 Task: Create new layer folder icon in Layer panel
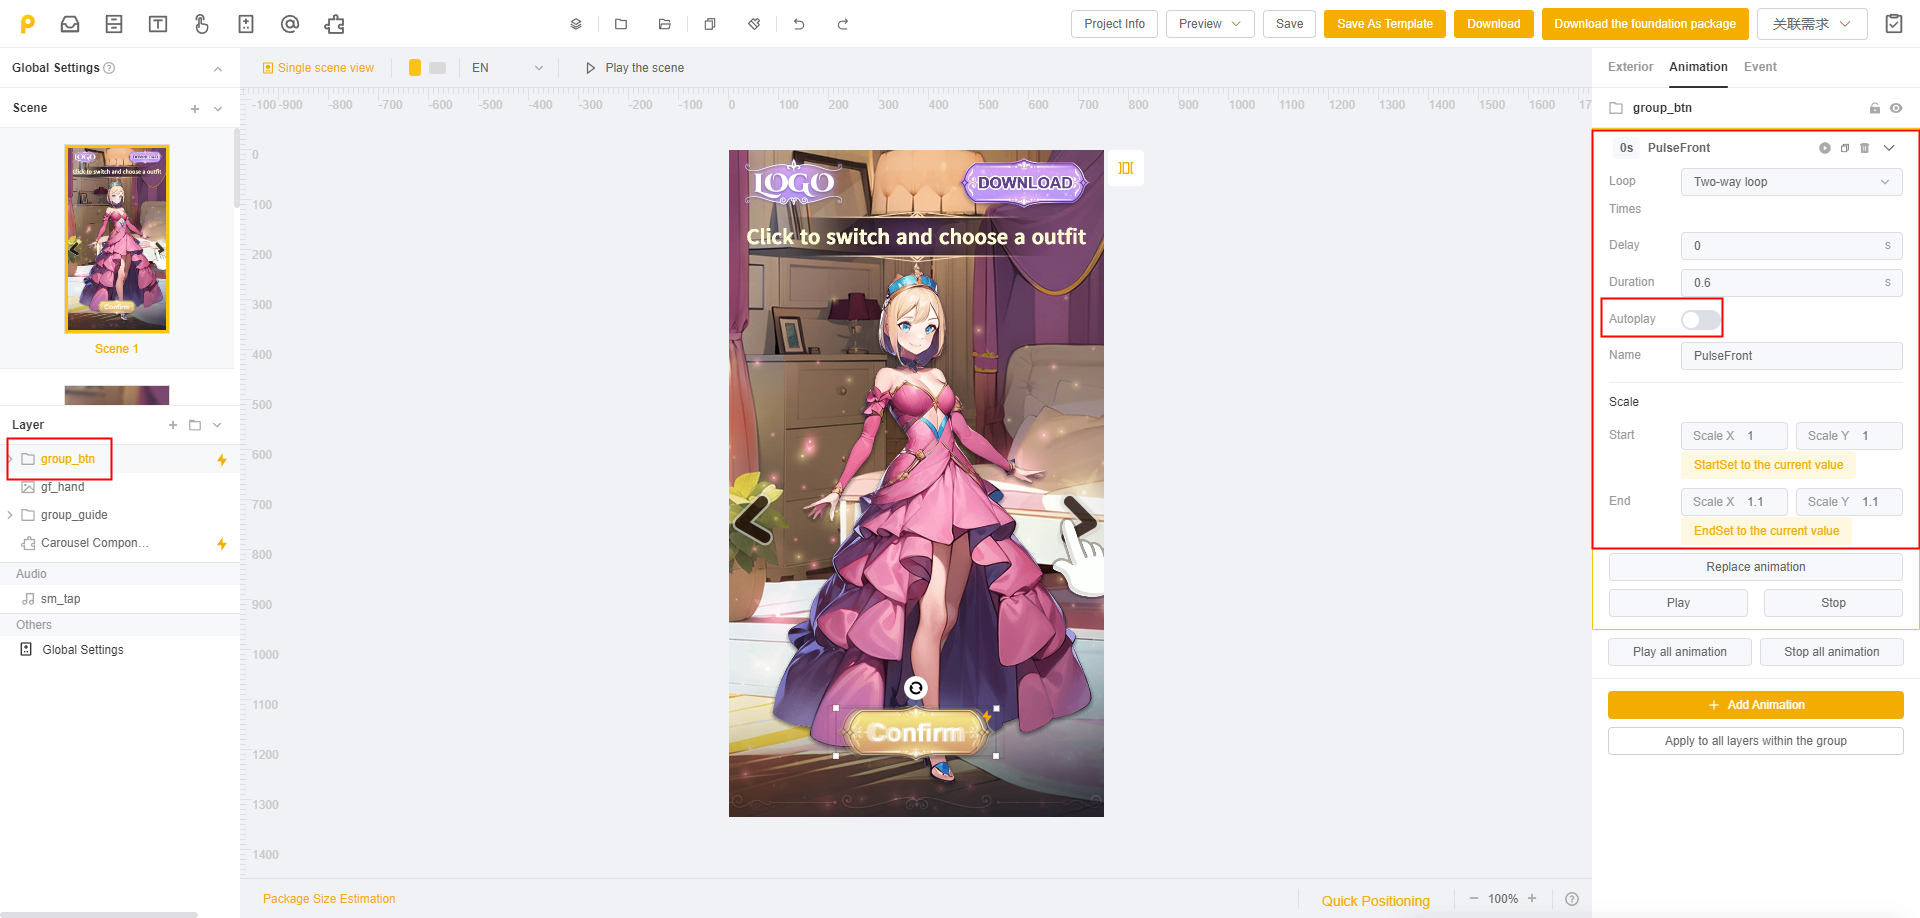pos(195,425)
